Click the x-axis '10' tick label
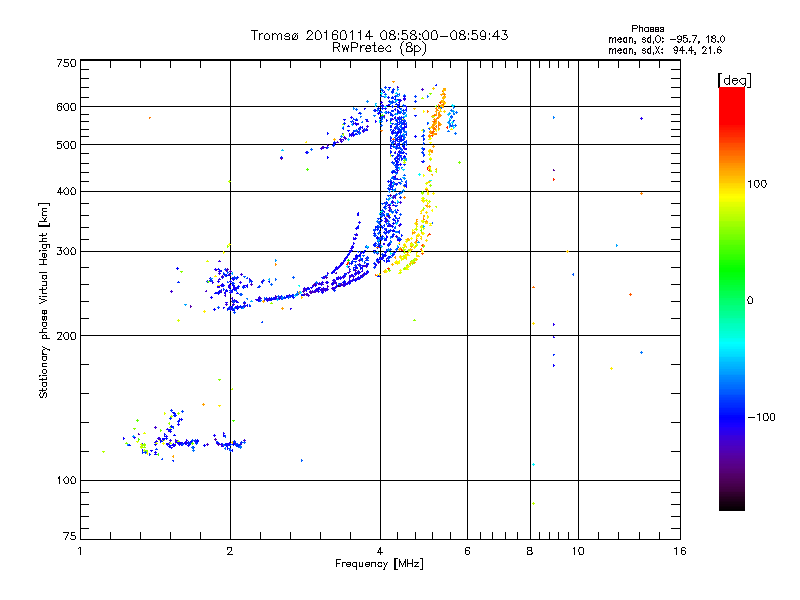Image resolution: width=800 pixels, height=600 pixels. tap(578, 551)
